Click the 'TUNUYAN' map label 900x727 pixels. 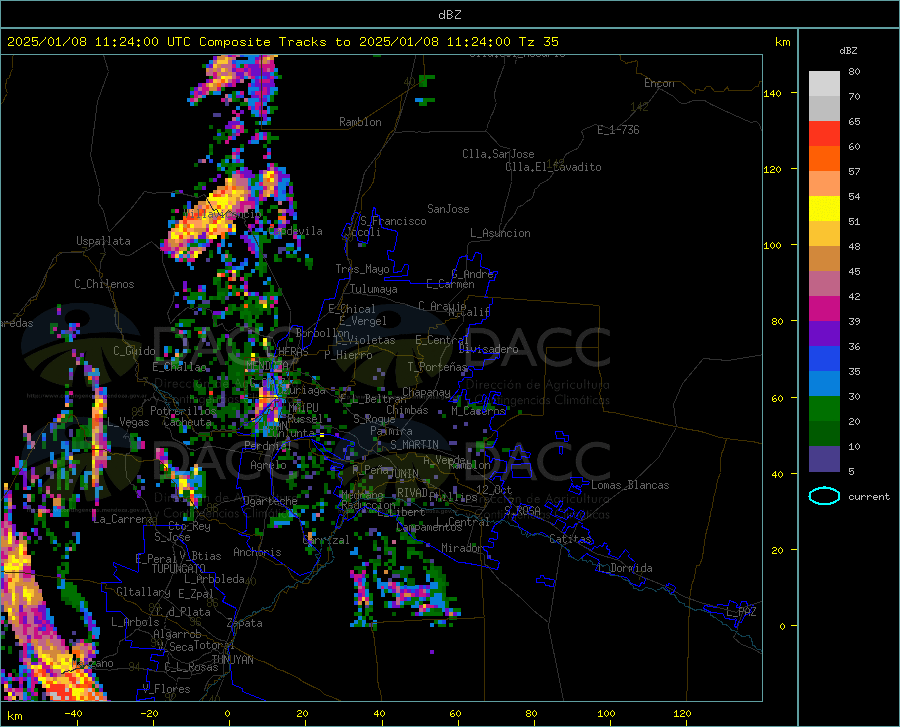(x=232, y=659)
